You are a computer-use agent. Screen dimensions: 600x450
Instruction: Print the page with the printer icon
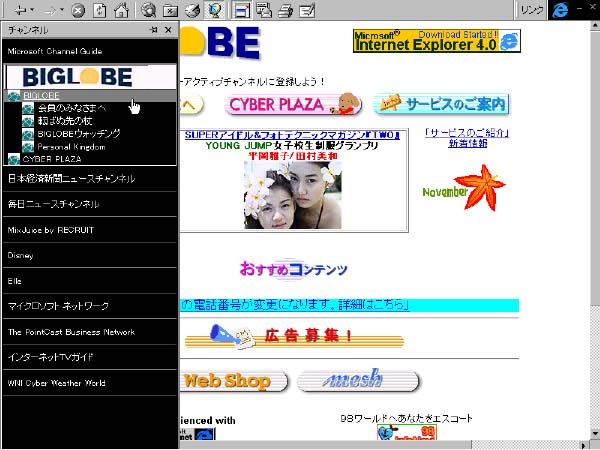285,10
